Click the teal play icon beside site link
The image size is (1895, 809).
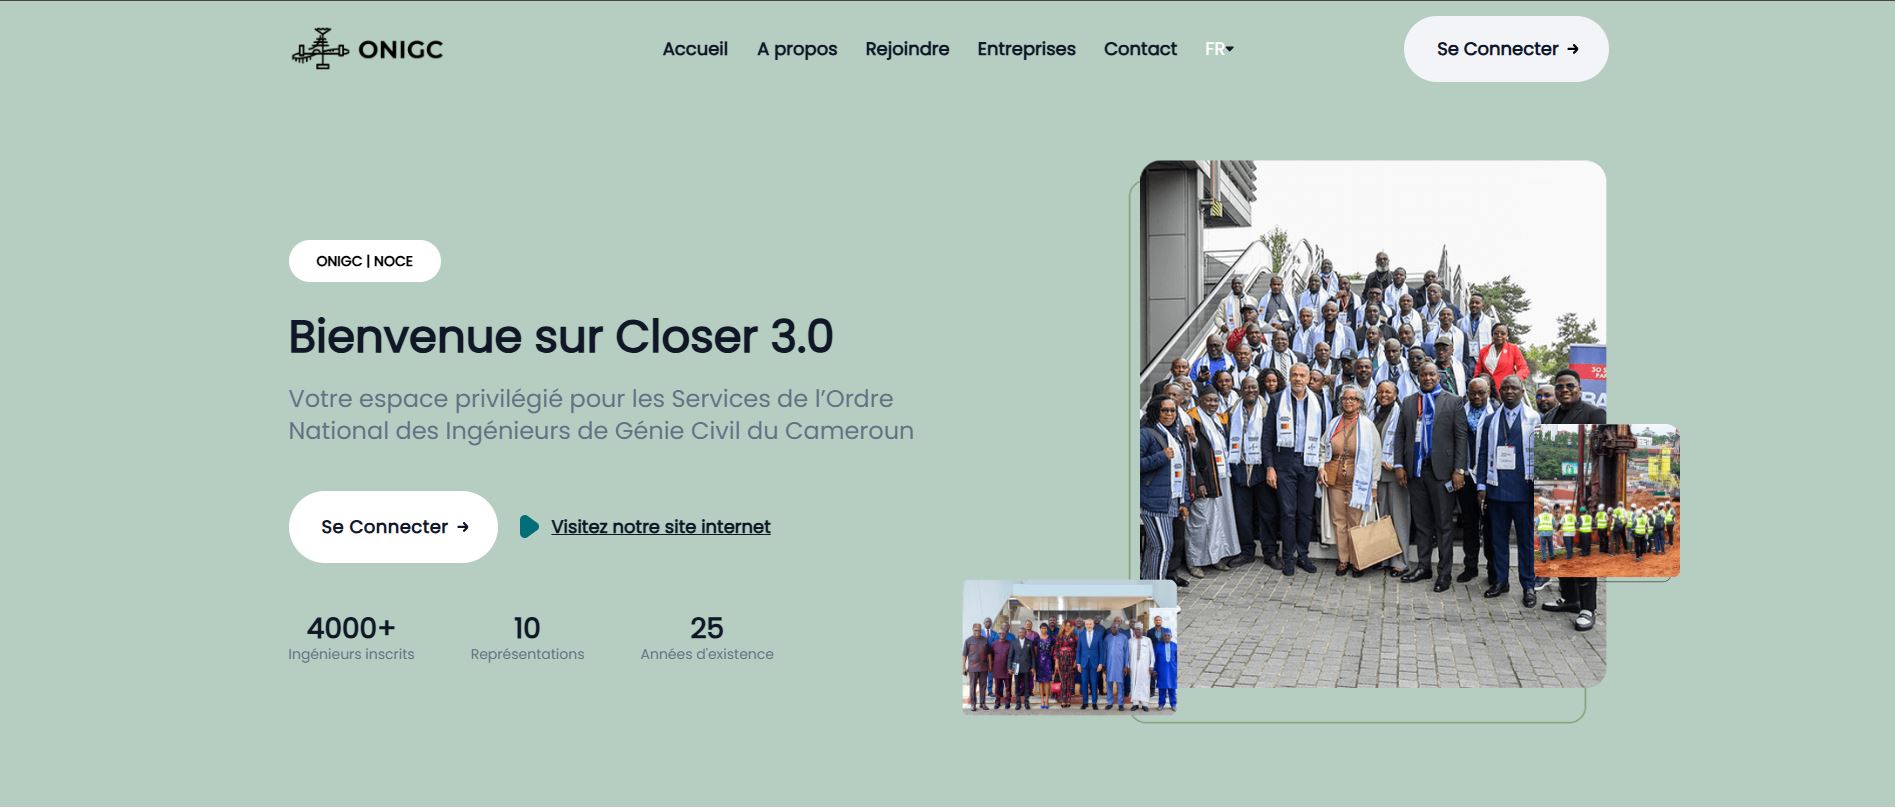(x=529, y=527)
